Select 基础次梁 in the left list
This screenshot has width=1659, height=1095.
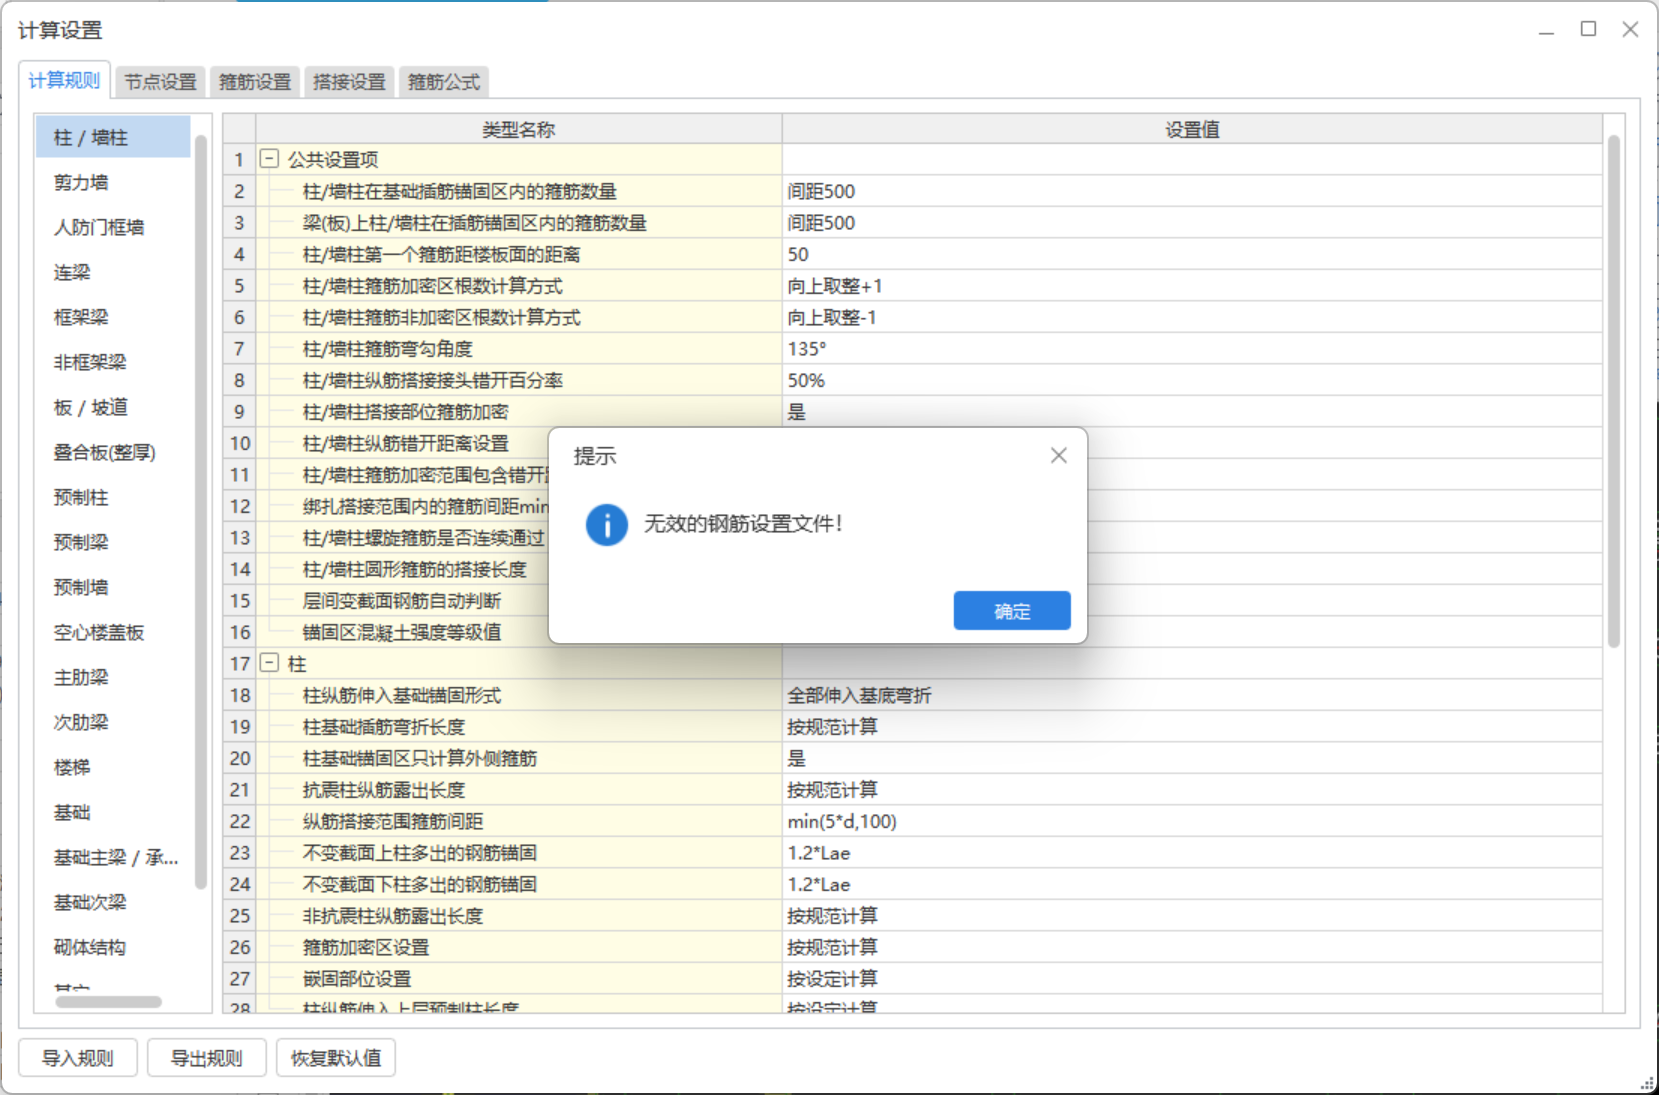point(113,902)
